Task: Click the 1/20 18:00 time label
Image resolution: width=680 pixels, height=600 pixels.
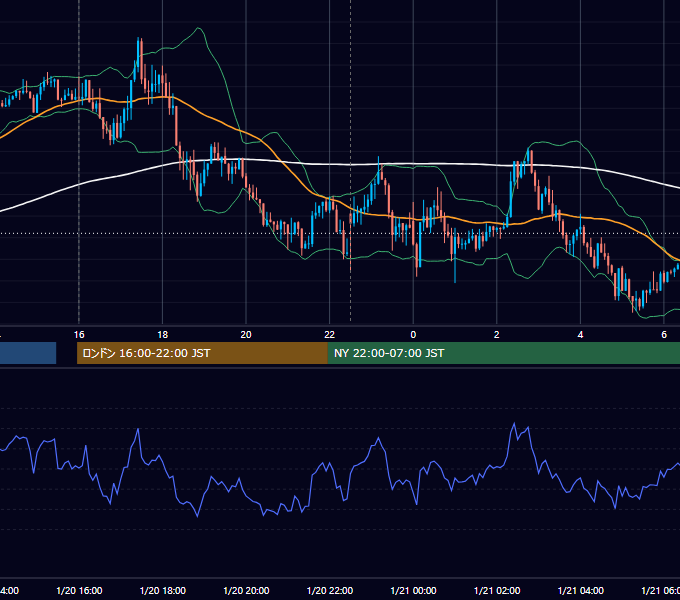Action: point(163,590)
